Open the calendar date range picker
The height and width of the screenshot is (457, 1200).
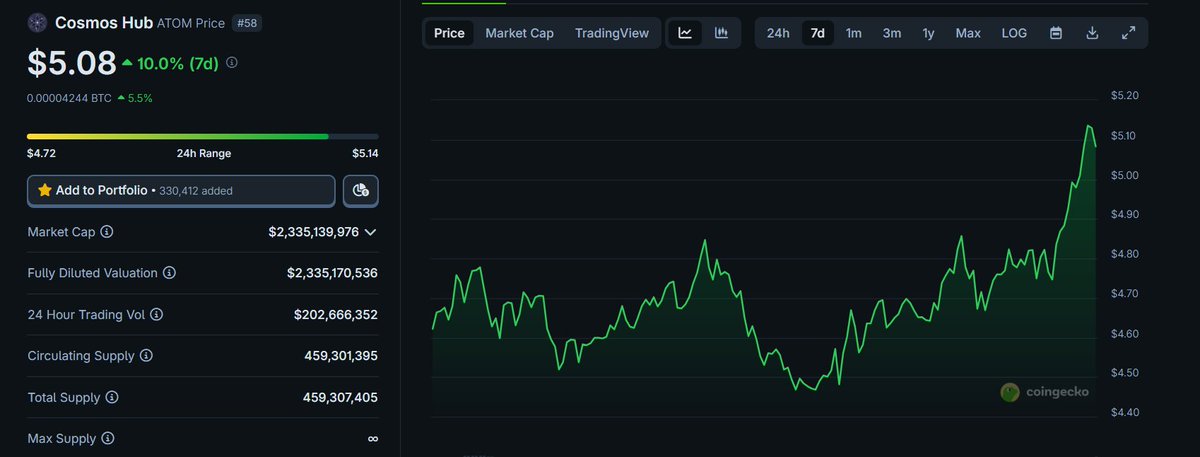pos(1056,33)
